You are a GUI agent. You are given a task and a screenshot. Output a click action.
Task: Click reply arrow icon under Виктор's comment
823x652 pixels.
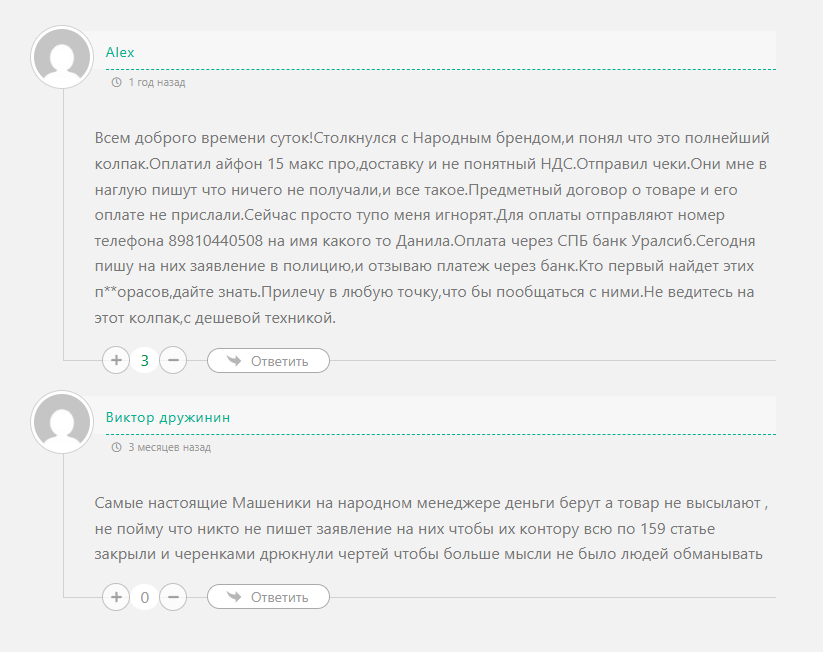[234, 597]
